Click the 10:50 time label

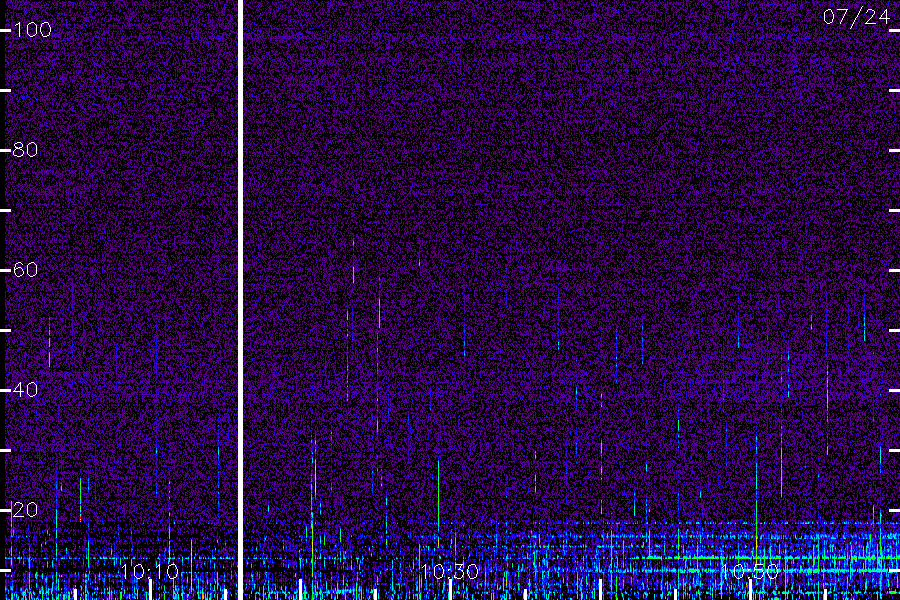(750, 572)
